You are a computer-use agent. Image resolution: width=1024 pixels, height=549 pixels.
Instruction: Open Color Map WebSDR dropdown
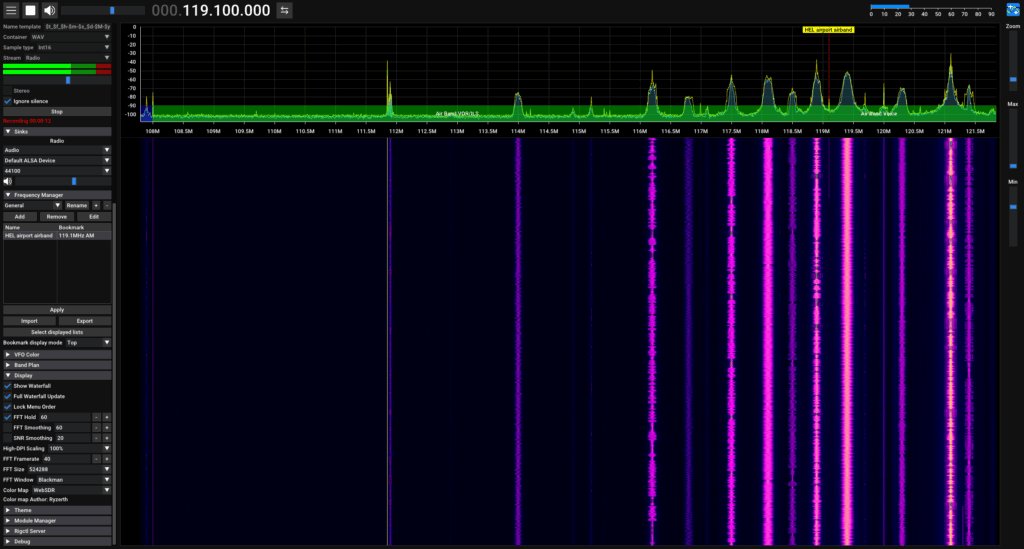(71, 491)
